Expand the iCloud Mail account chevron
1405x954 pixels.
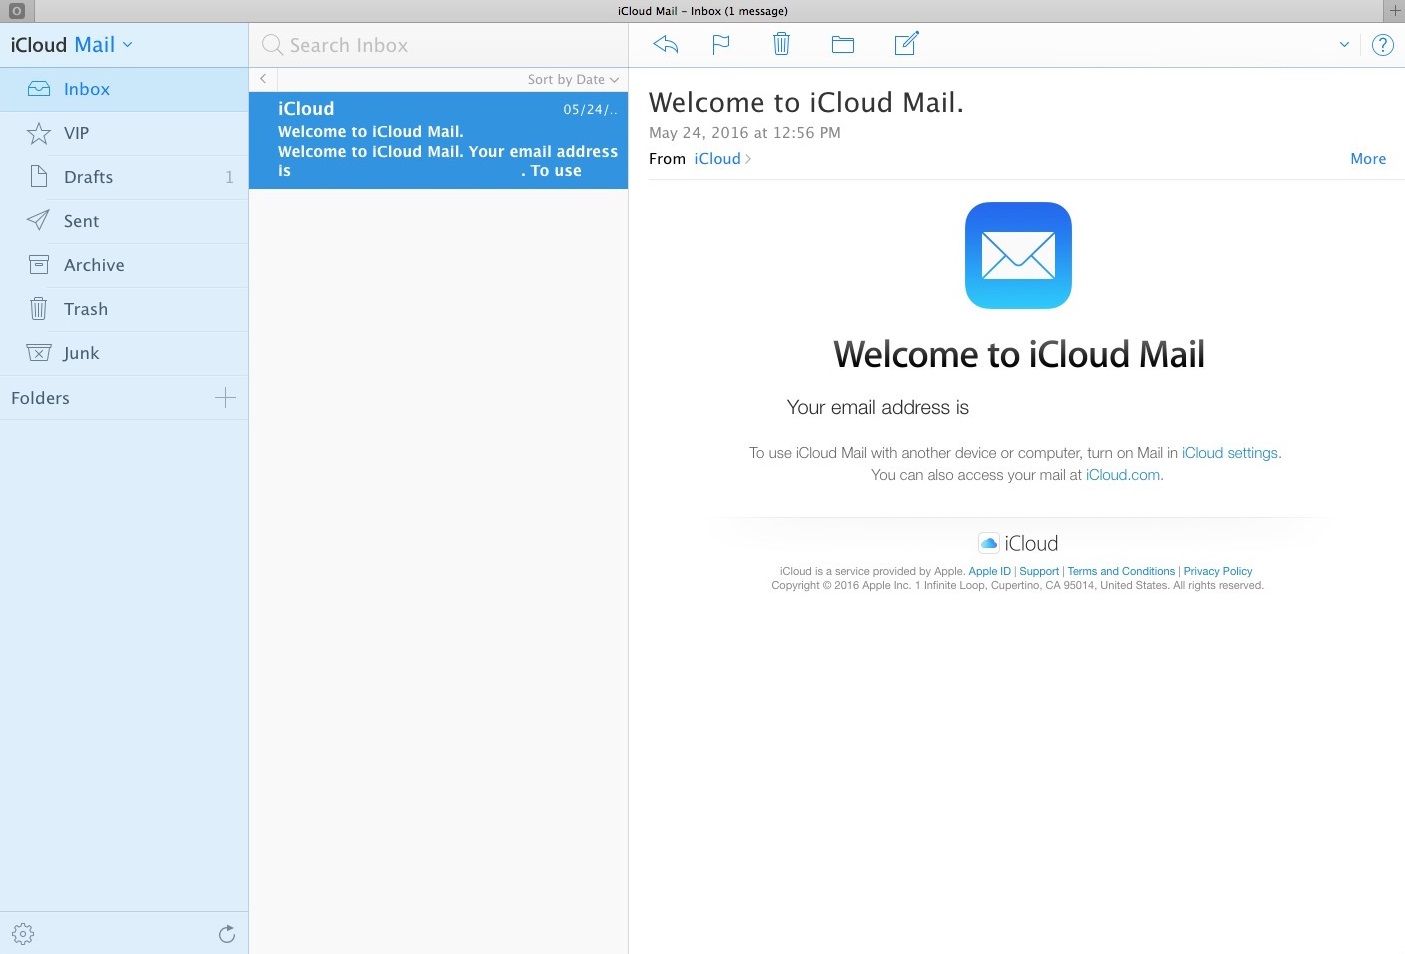click(127, 44)
